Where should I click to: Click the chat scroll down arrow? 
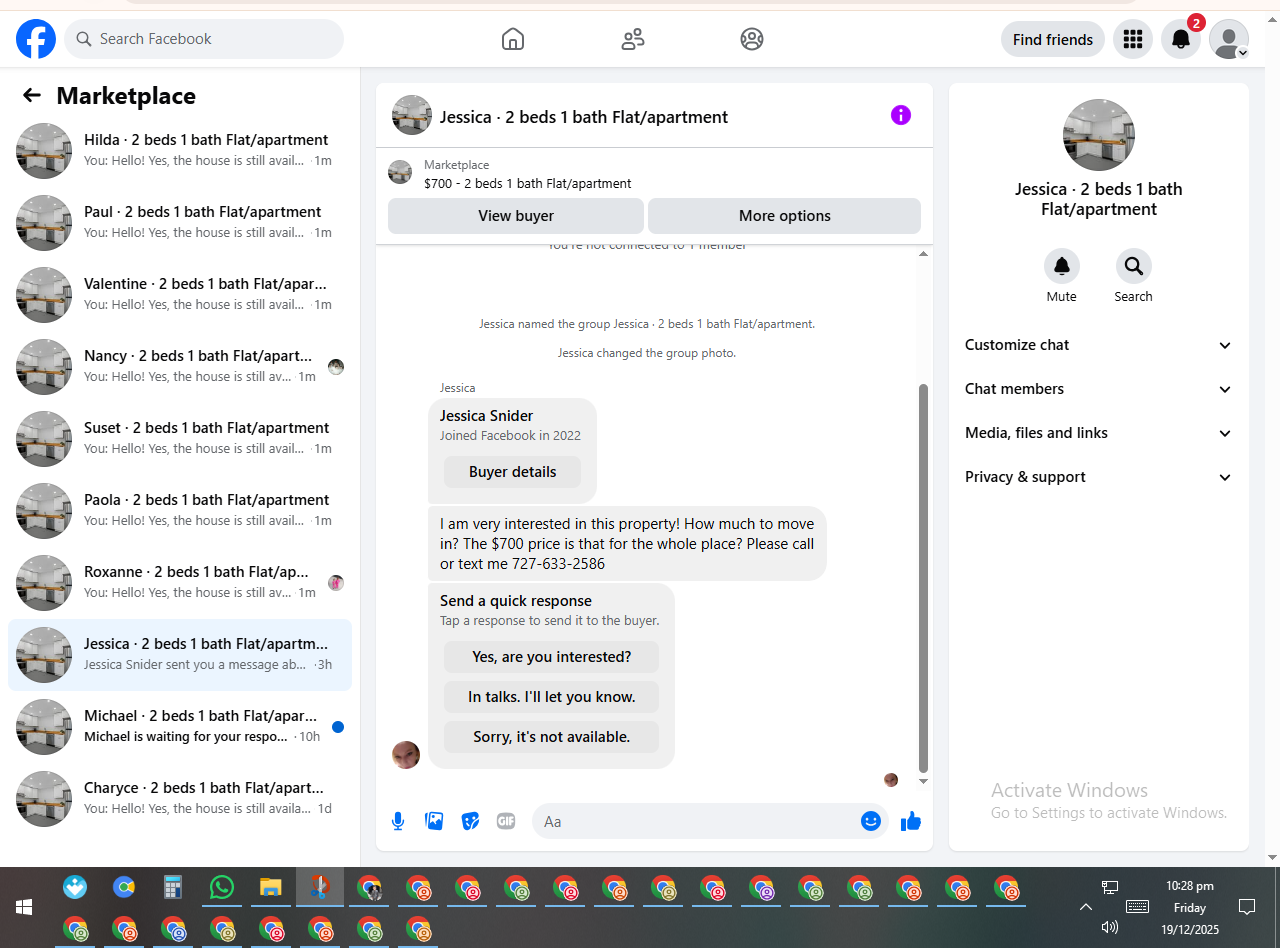tap(923, 781)
